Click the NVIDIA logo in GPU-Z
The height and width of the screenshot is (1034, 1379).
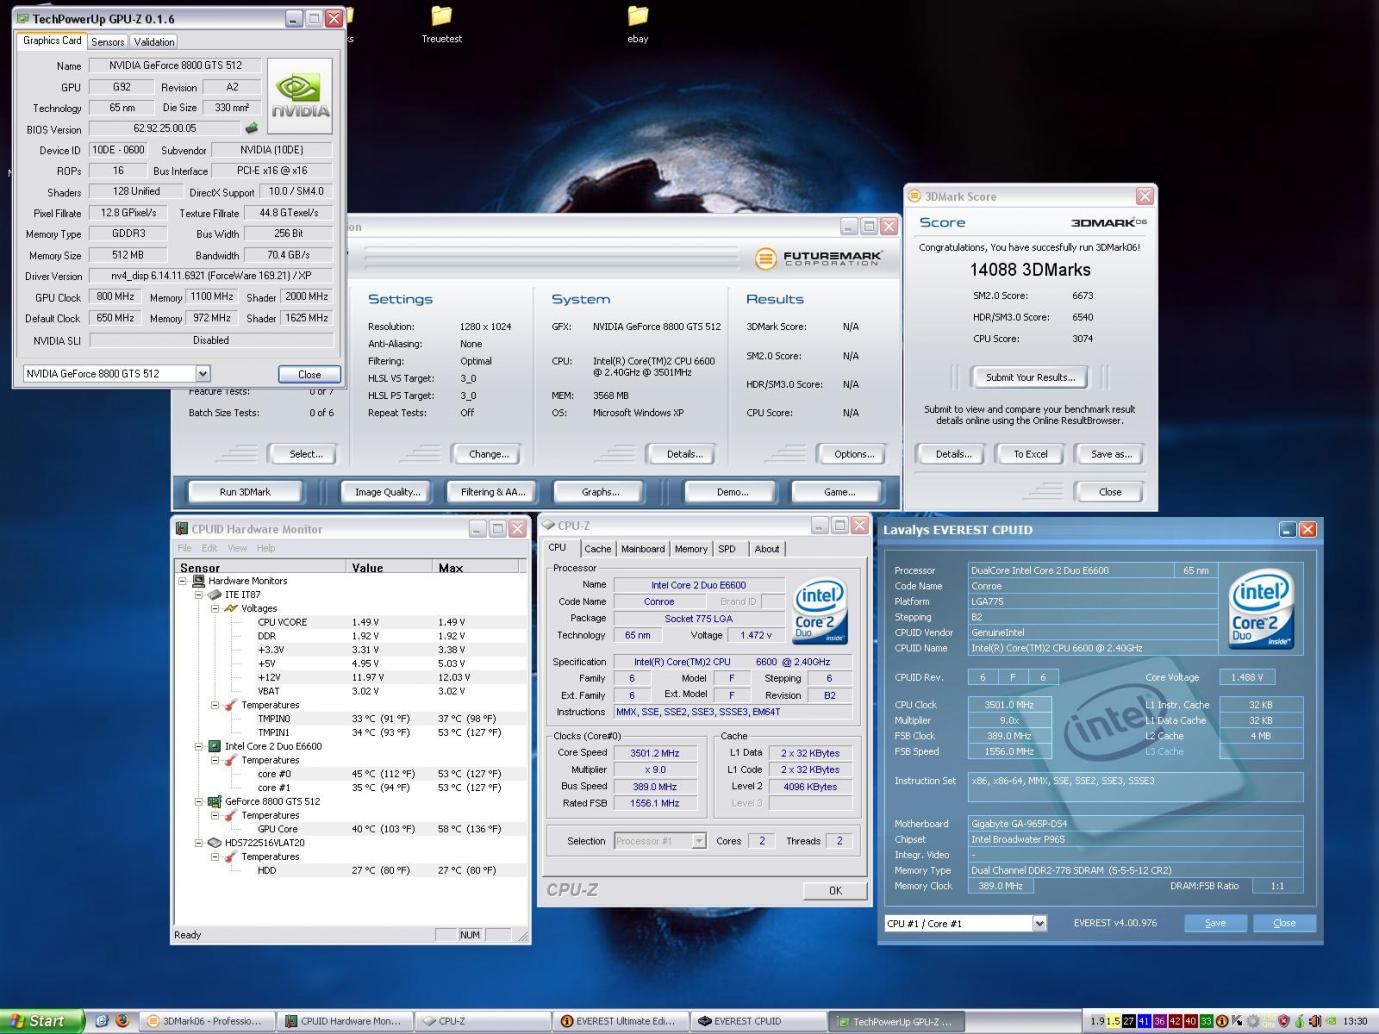(299, 96)
